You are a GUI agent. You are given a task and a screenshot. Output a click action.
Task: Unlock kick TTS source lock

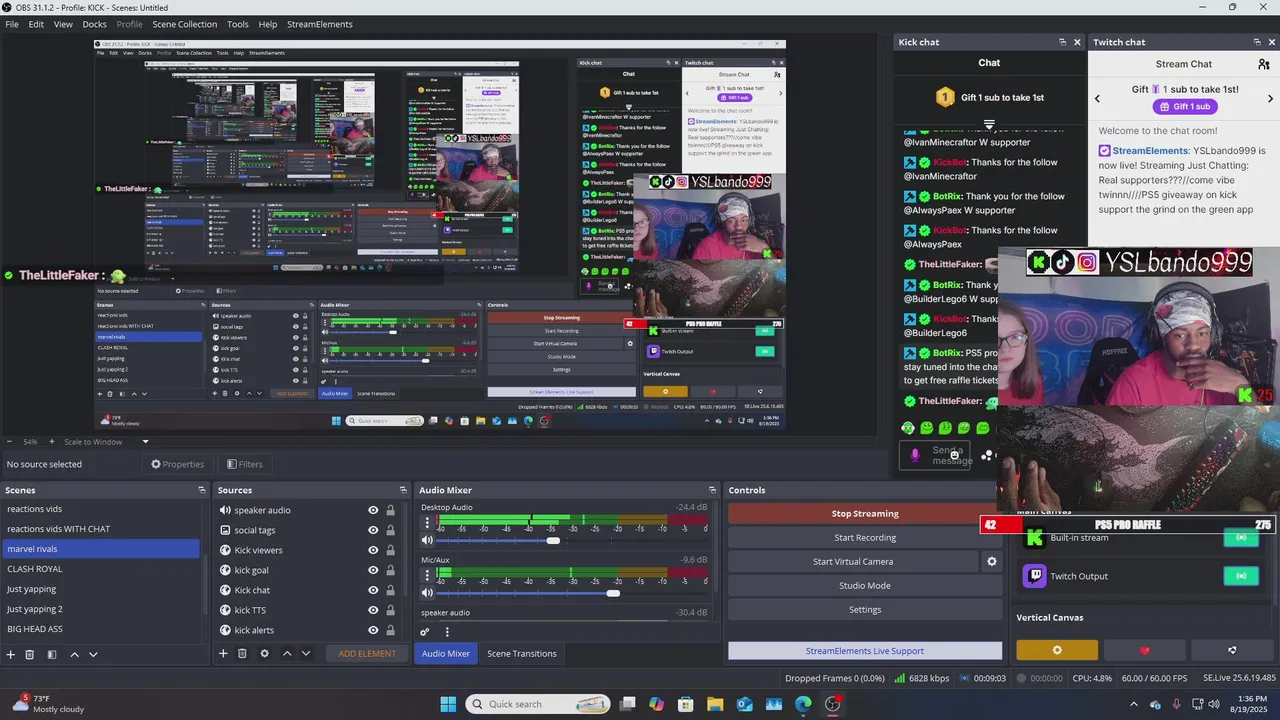[390, 610]
